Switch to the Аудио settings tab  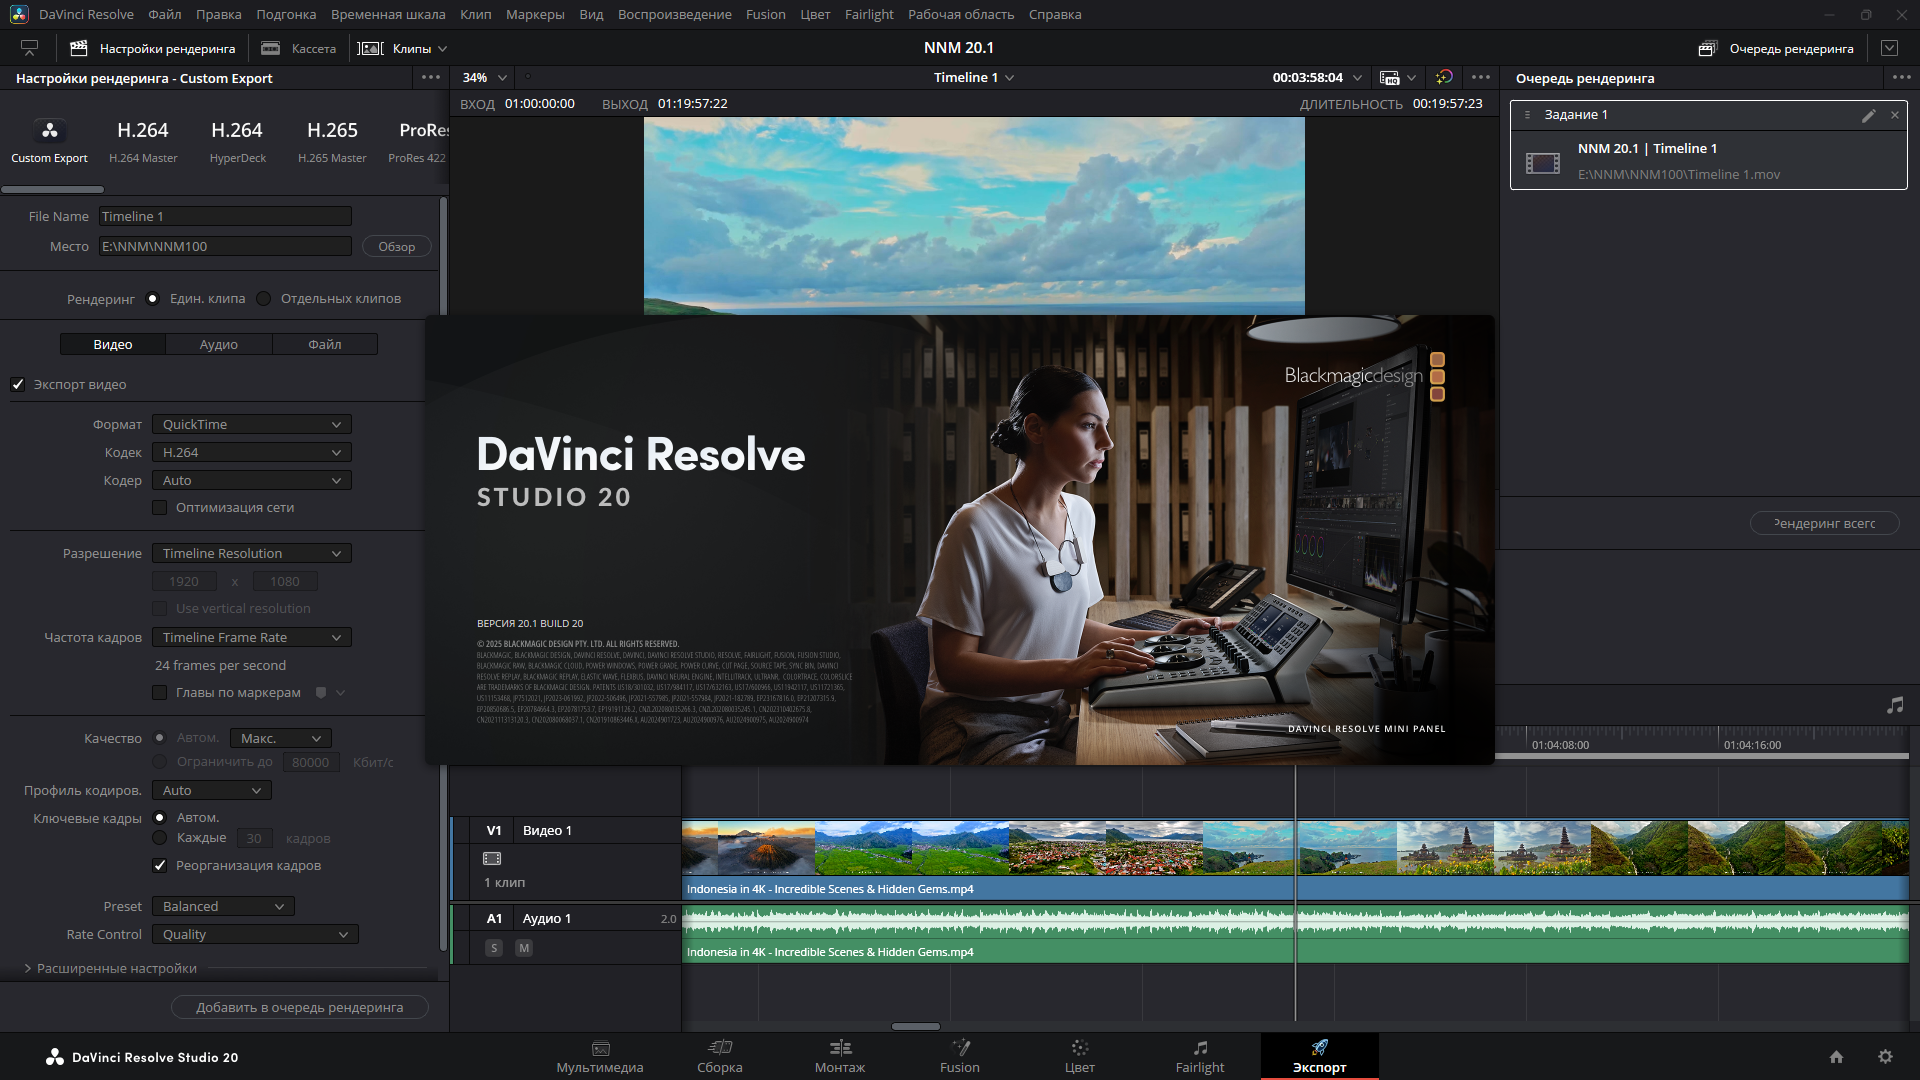coord(219,345)
